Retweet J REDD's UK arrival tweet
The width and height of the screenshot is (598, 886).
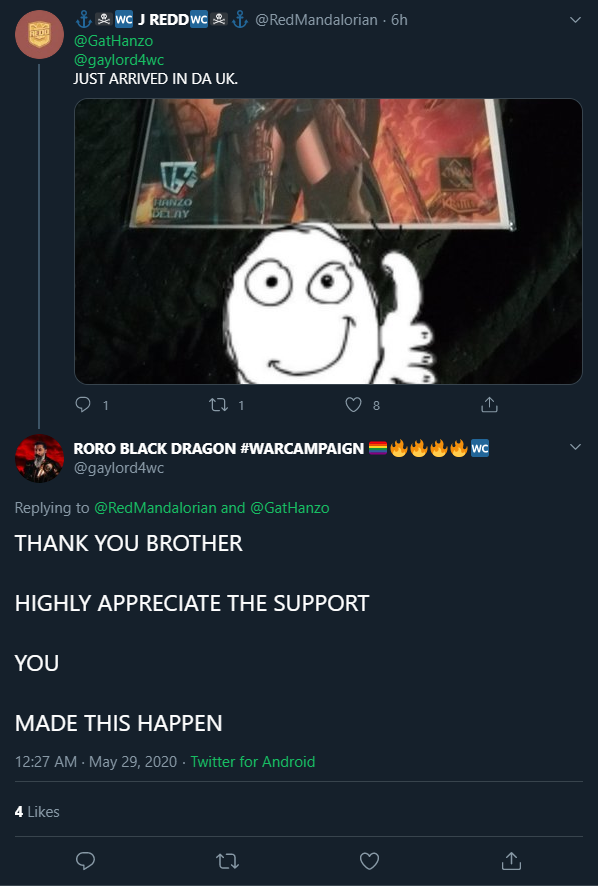[x=219, y=405]
